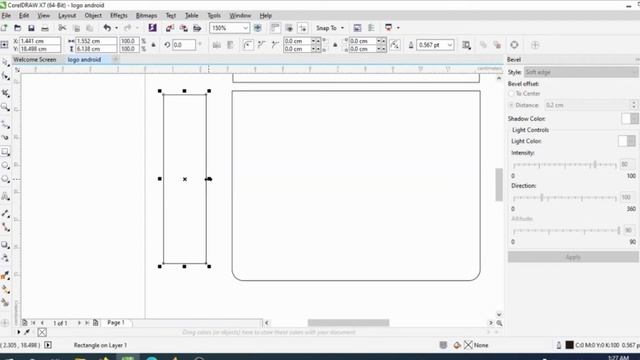The width and height of the screenshot is (640, 360).
Task: Select the Shape tool
Action: [5, 76]
